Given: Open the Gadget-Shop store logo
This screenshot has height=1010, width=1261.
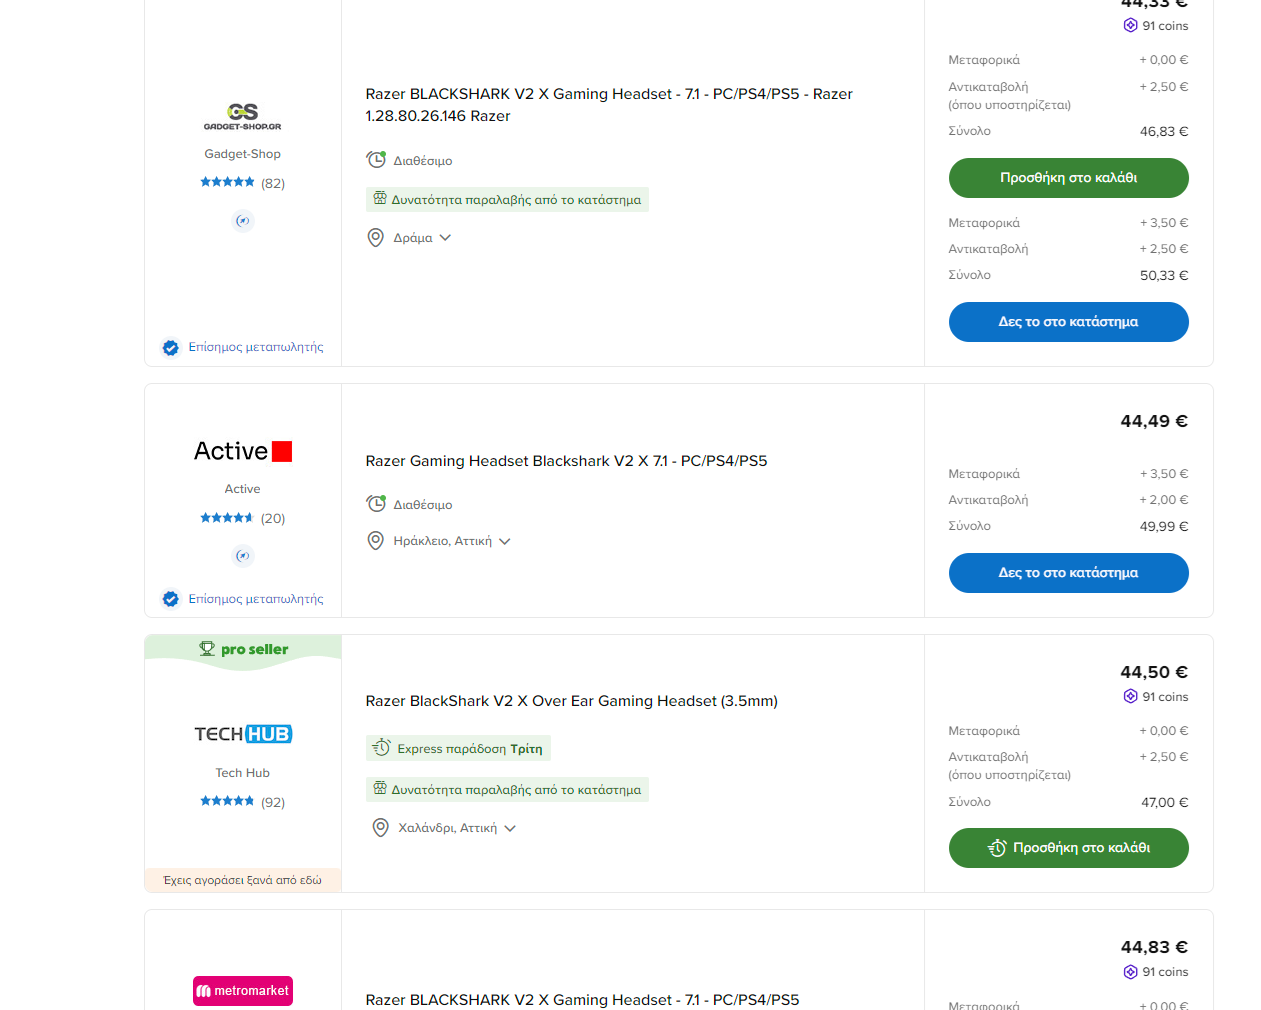Looking at the screenshot, I should click(x=242, y=116).
